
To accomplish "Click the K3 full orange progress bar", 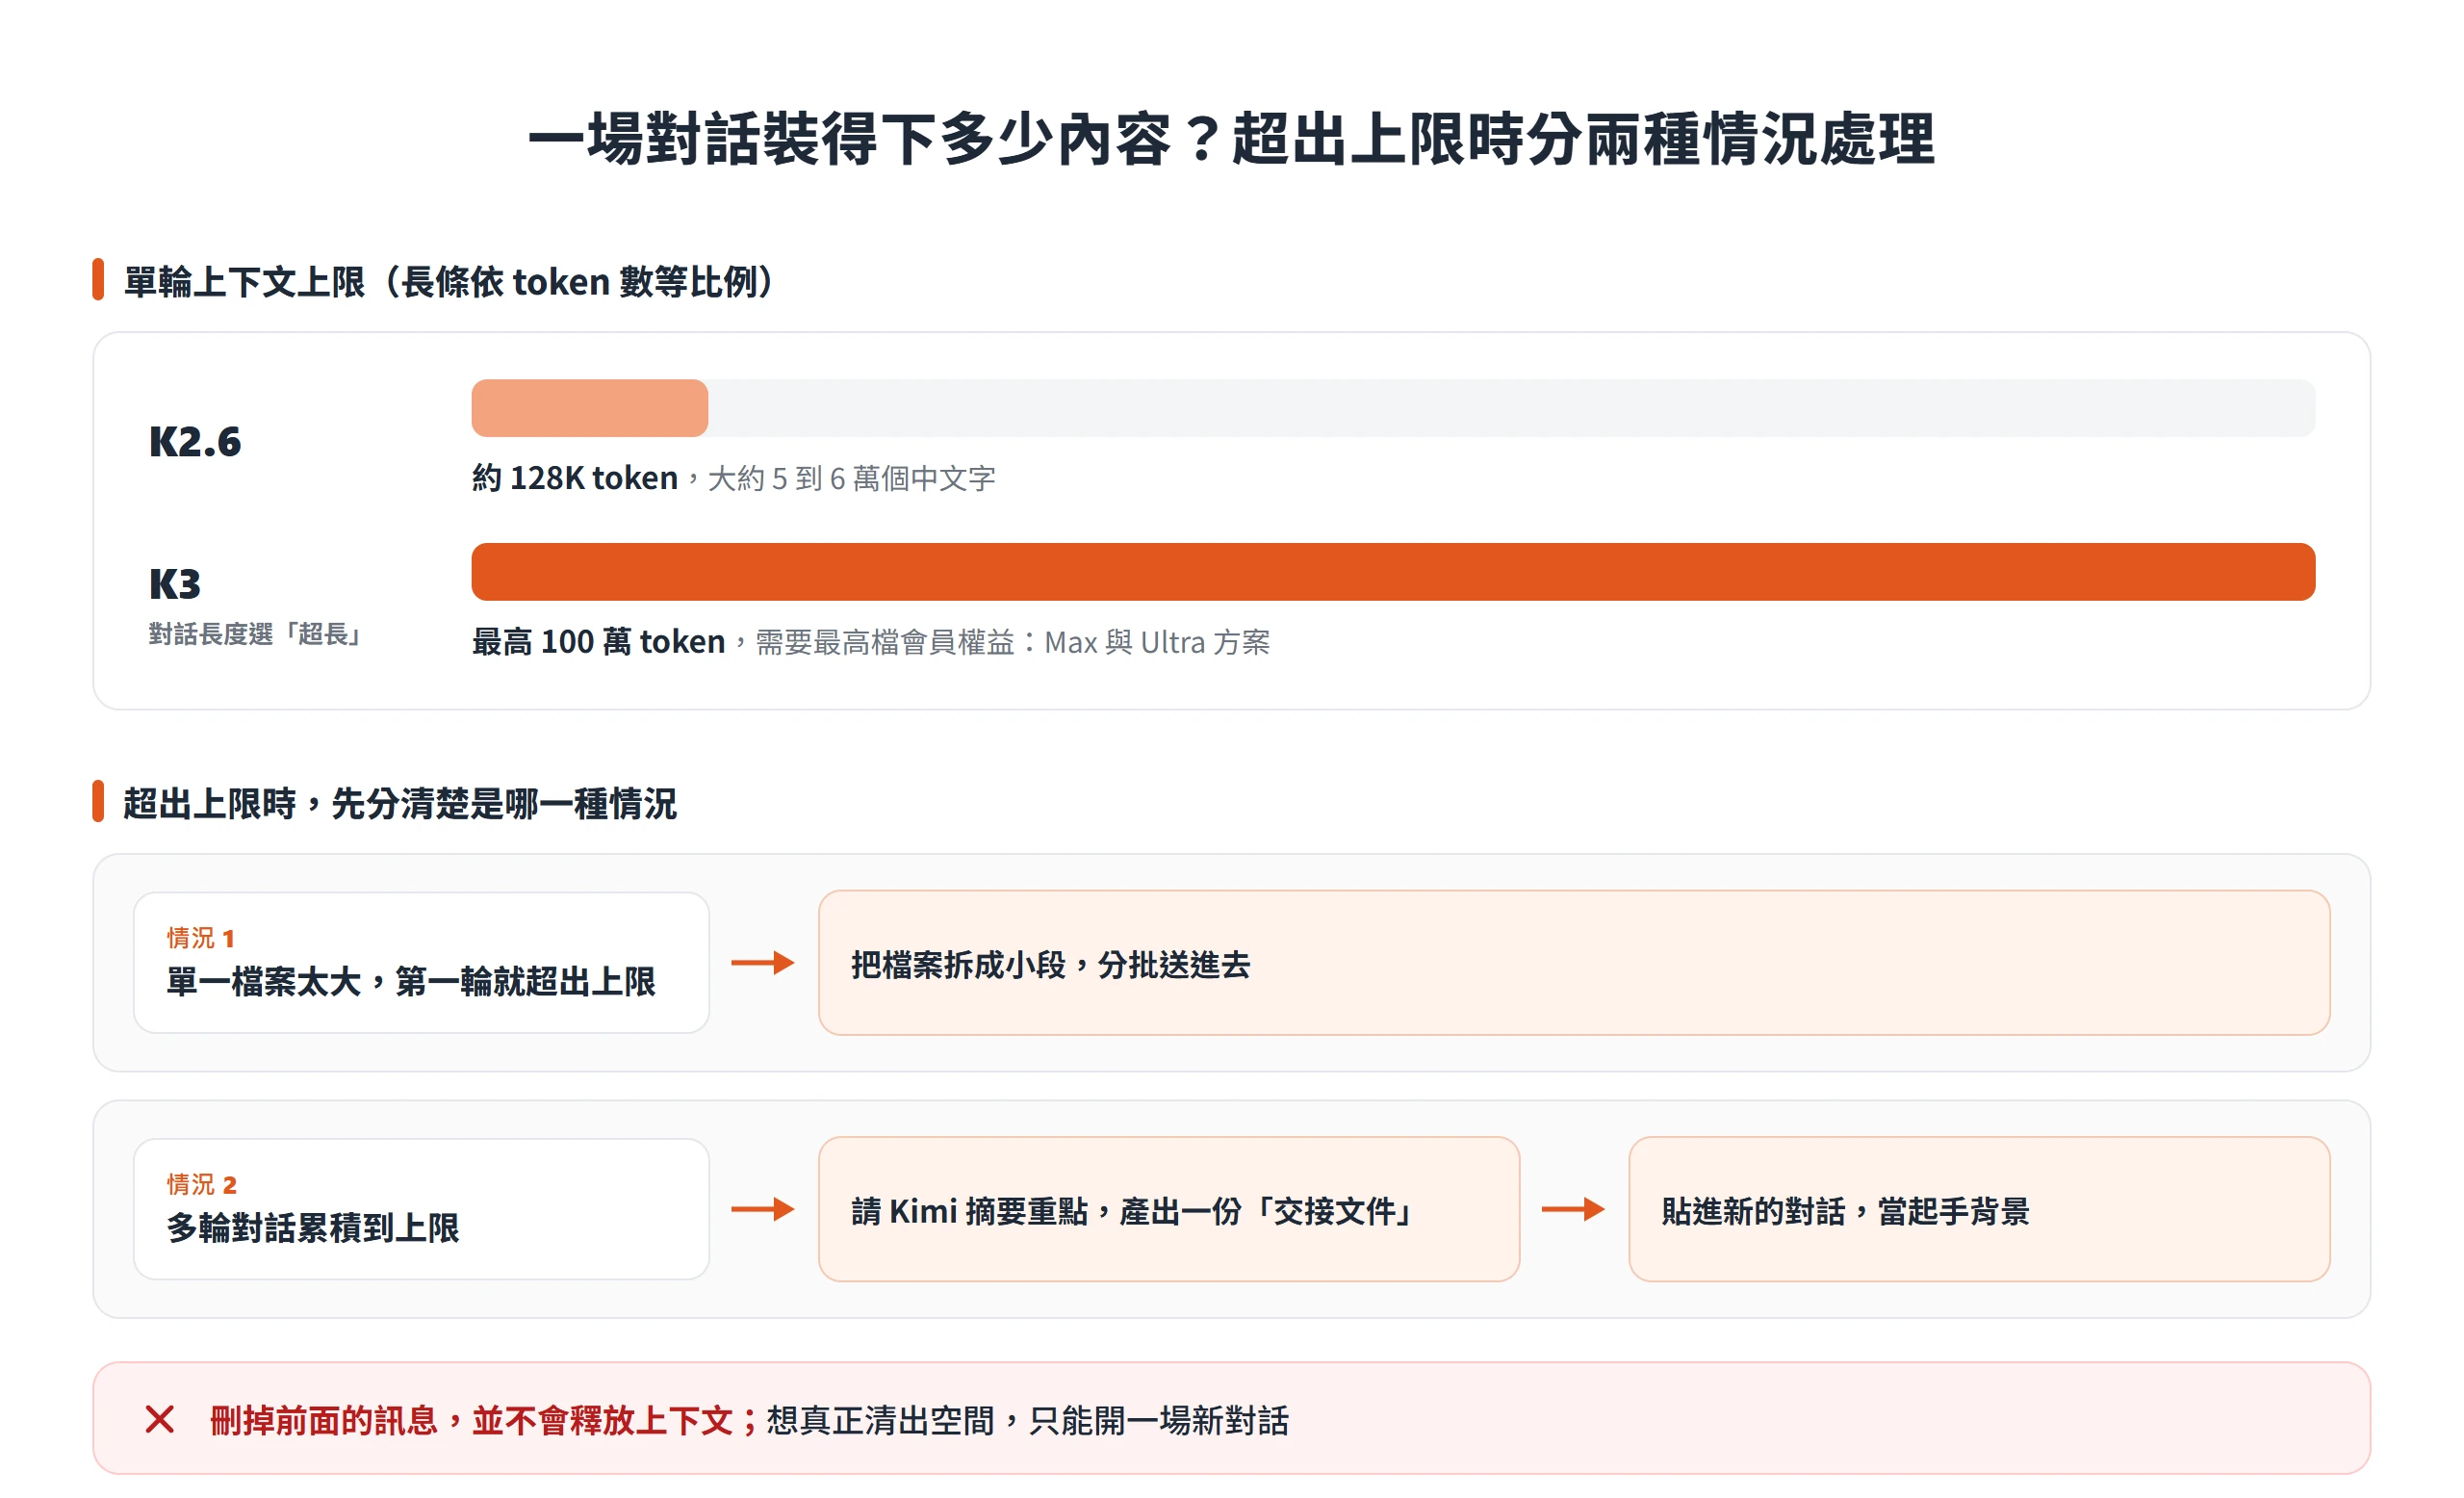I will click(1393, 572).
